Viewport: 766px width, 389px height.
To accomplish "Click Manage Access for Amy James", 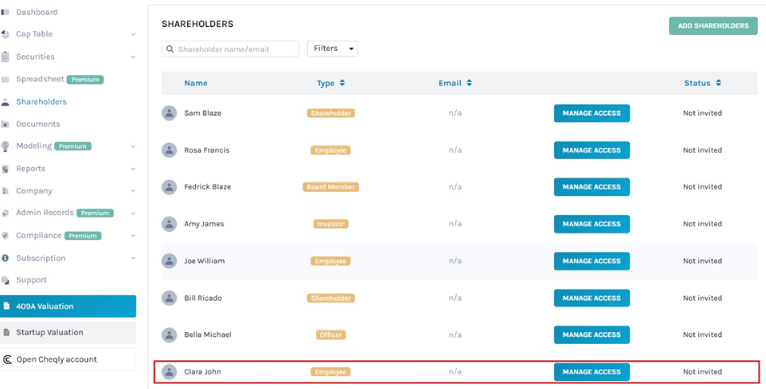I will [x=592, y=224].
